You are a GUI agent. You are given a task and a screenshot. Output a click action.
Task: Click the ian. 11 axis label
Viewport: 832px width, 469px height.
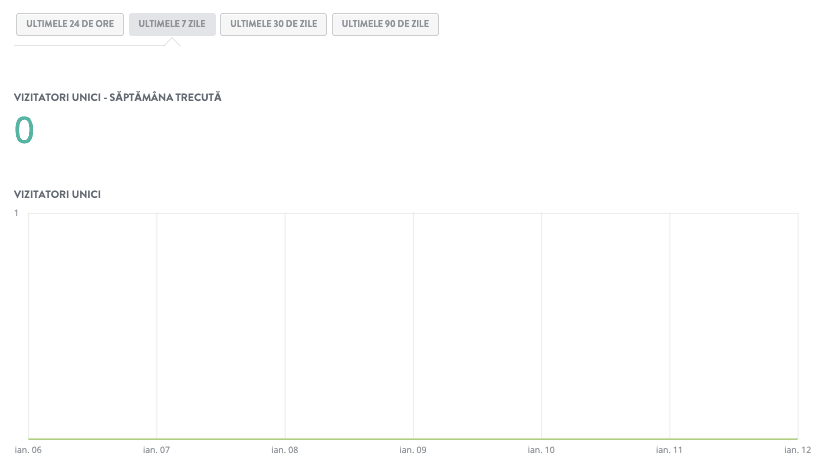pyautogui.click(x=669, y=450)
